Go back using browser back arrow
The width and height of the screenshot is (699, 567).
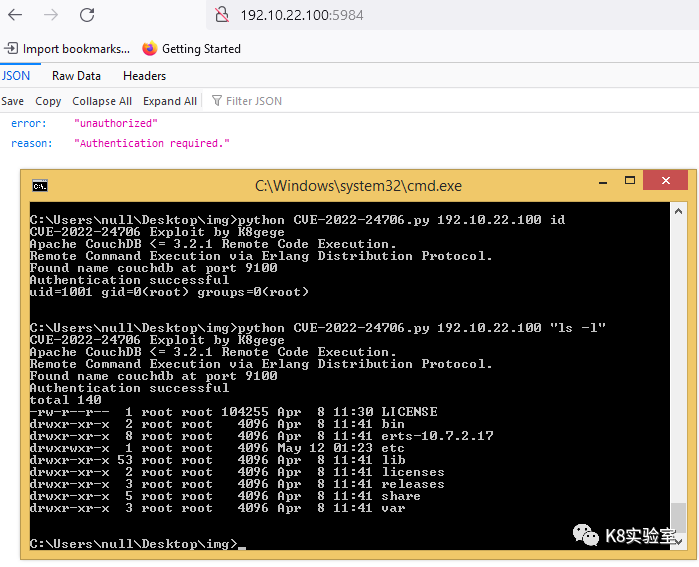[x=15, y=15]
